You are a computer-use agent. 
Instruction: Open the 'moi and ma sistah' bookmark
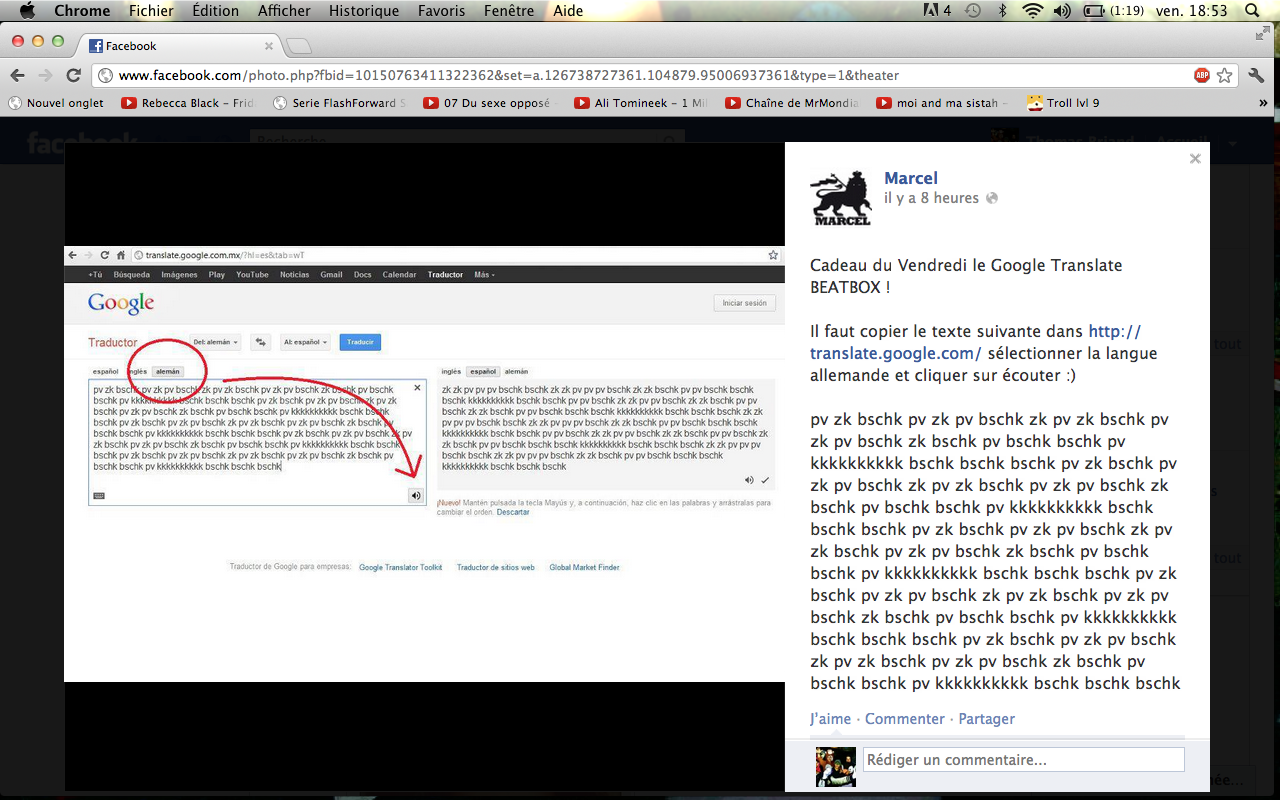pyautogui.click(x=943, y=103)
